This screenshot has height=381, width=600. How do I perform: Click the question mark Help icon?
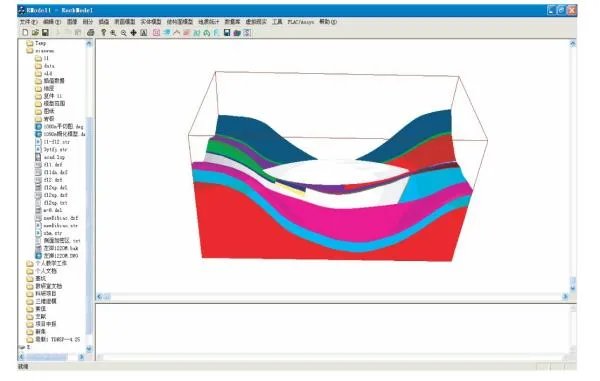pos(103,33)
